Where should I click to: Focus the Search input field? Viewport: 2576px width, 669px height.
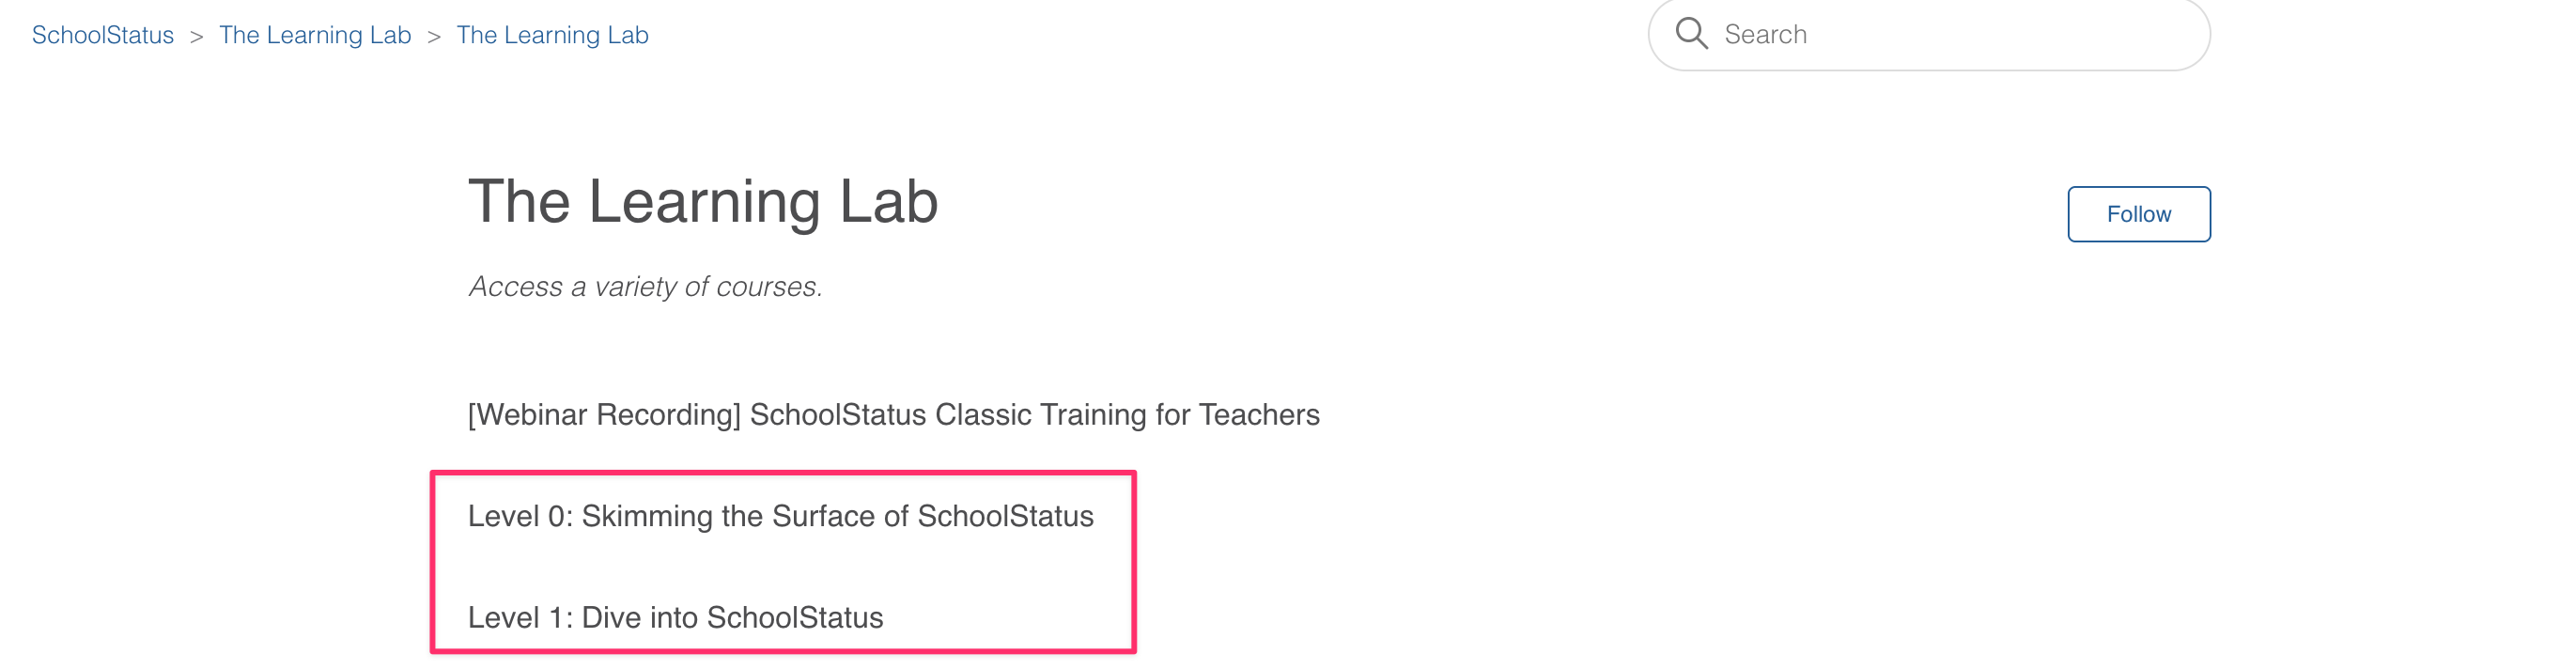pos(1929,34)
